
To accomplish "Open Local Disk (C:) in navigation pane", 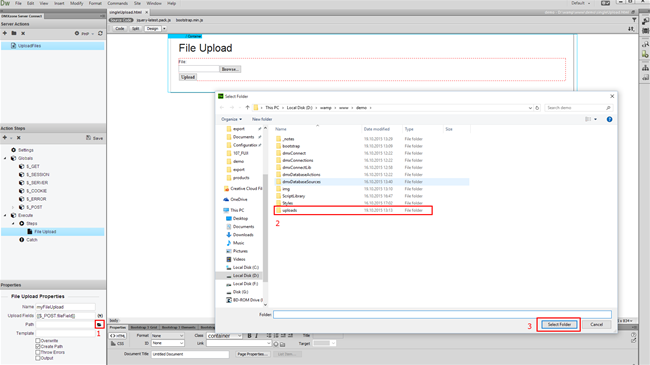I will [245, 268].
